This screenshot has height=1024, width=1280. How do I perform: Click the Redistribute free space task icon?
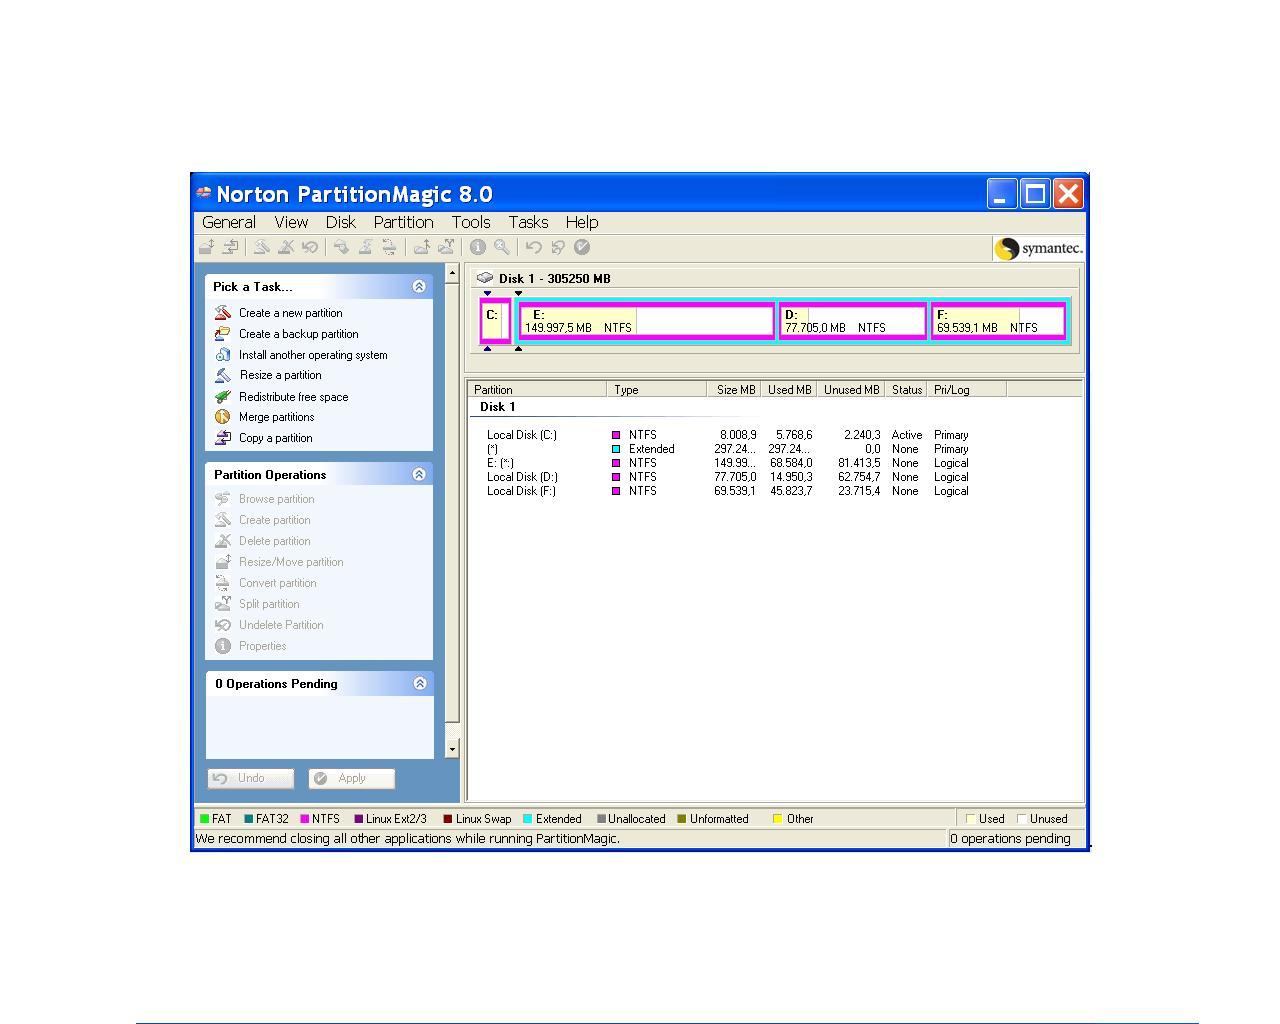point(223,397)
